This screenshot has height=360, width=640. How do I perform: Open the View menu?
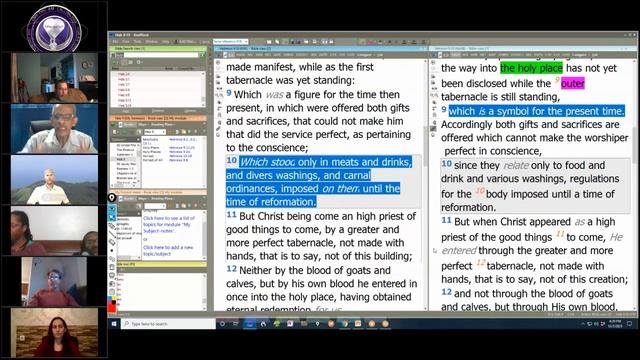pos(126,42)
